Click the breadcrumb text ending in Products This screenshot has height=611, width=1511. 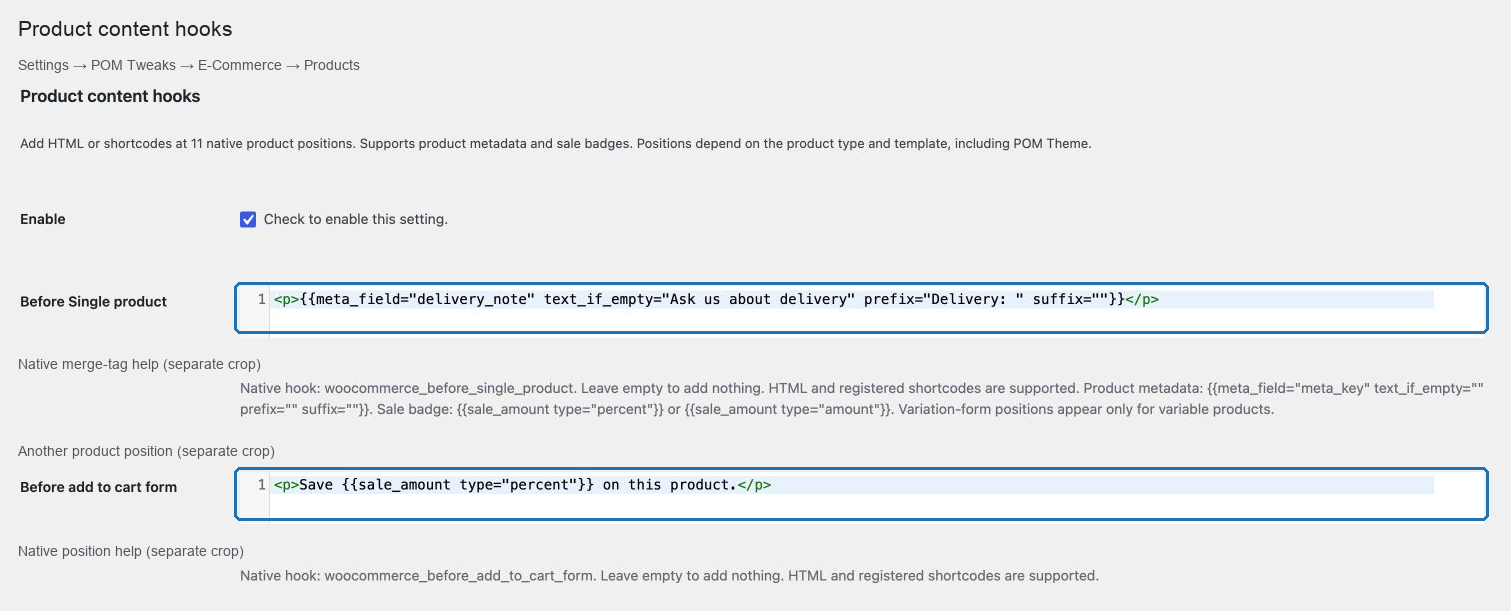point(189,65)
